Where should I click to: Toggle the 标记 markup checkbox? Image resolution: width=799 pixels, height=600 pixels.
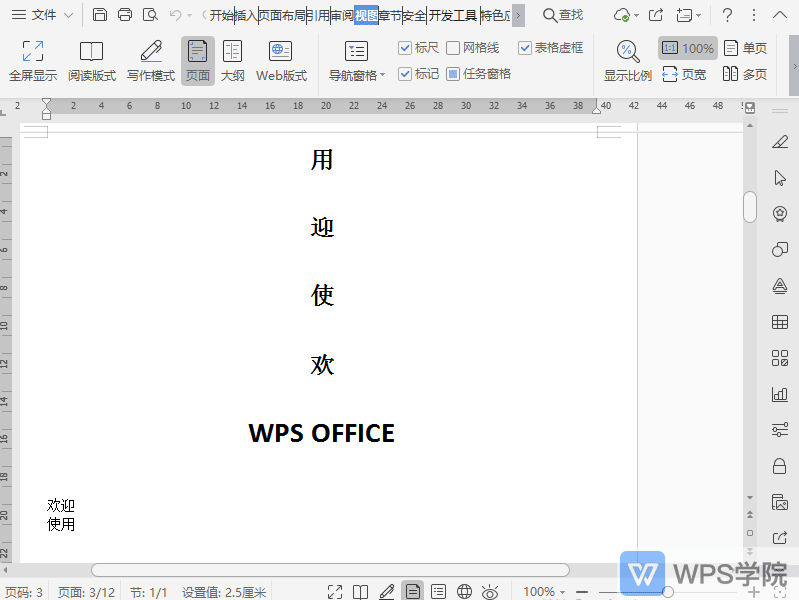pyautogui.click(x=418, y=74)
